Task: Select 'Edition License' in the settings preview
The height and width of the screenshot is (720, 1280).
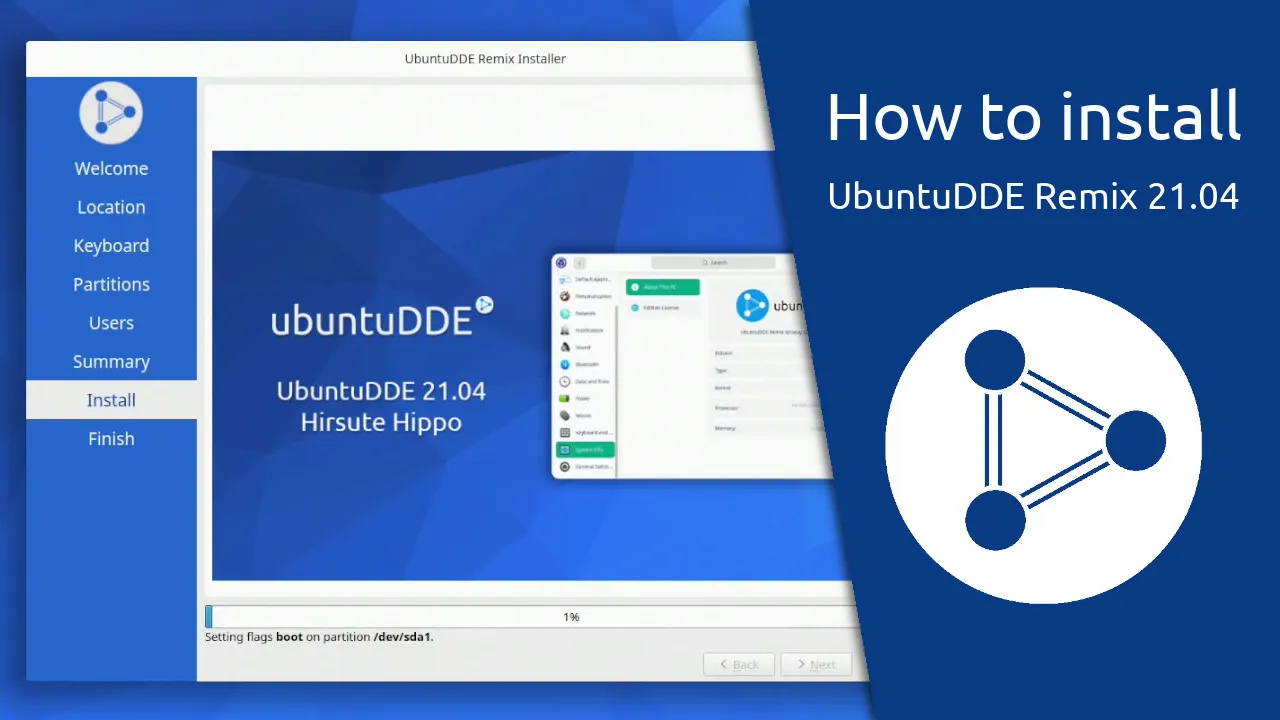Action: (x=663, y=308)
